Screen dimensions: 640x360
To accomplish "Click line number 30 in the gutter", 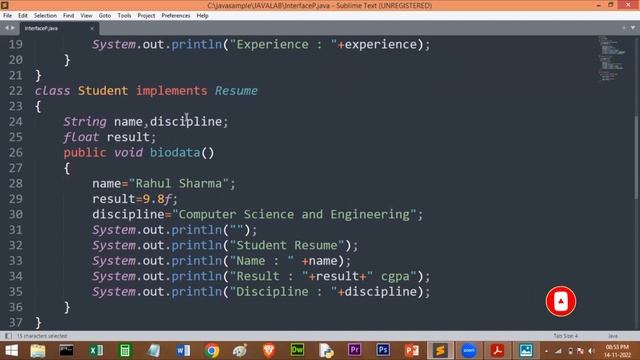I will click(x=16, y=214).
